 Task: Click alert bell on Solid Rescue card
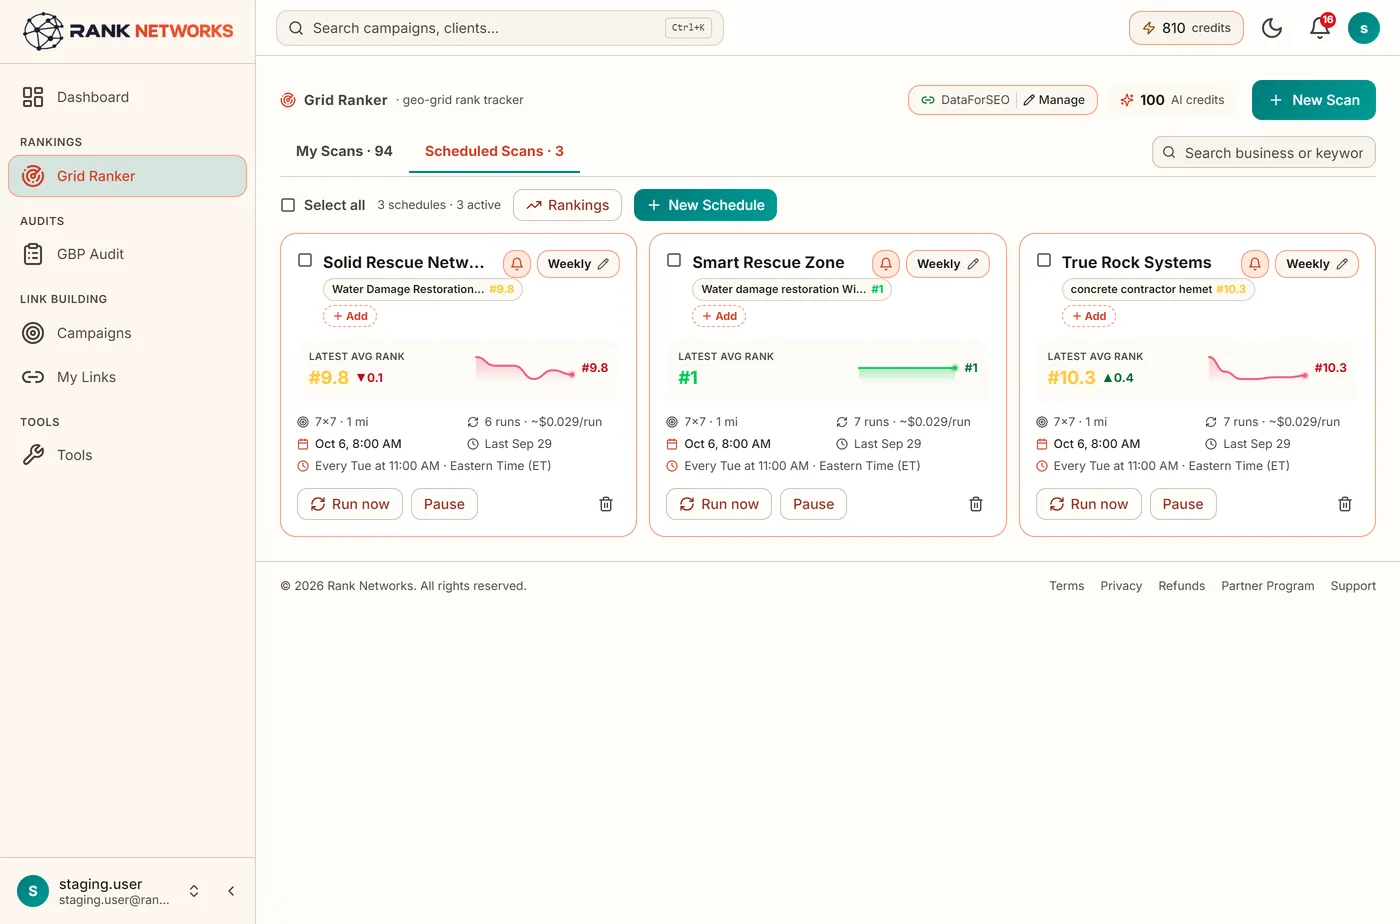(x=517, y=264)
